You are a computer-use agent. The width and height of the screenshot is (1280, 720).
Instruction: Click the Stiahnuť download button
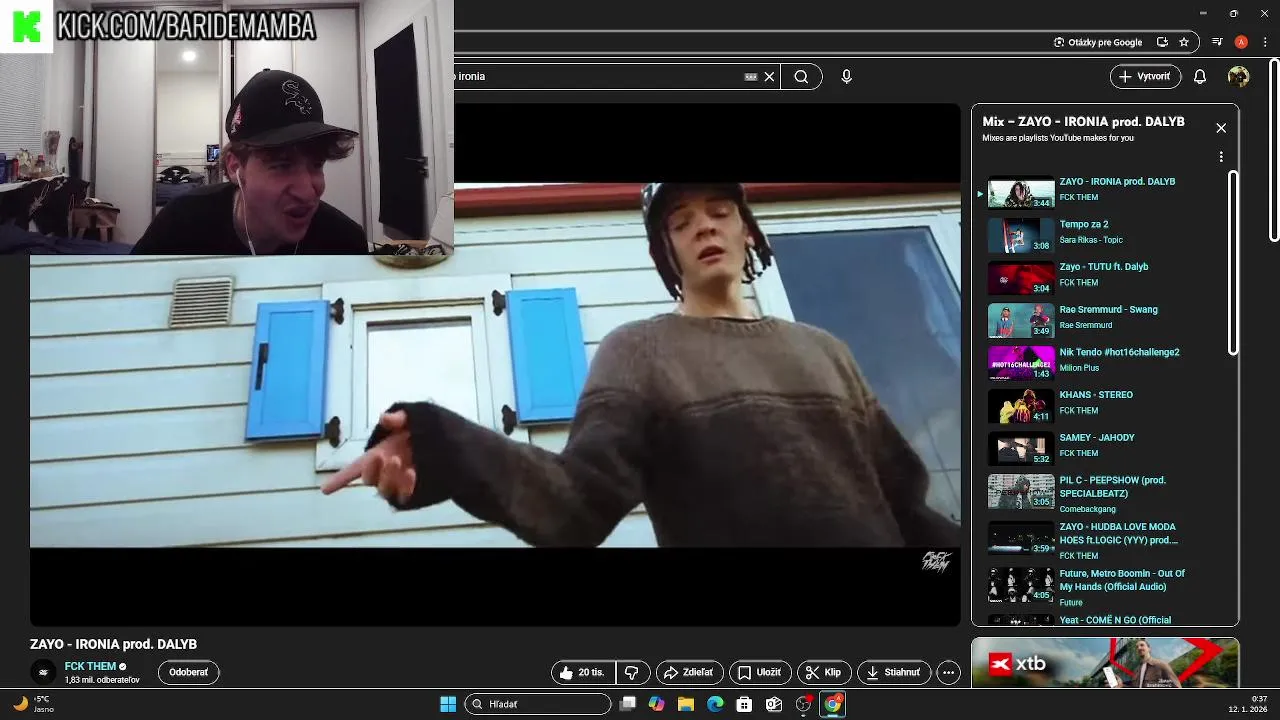(x=894, y=673)
